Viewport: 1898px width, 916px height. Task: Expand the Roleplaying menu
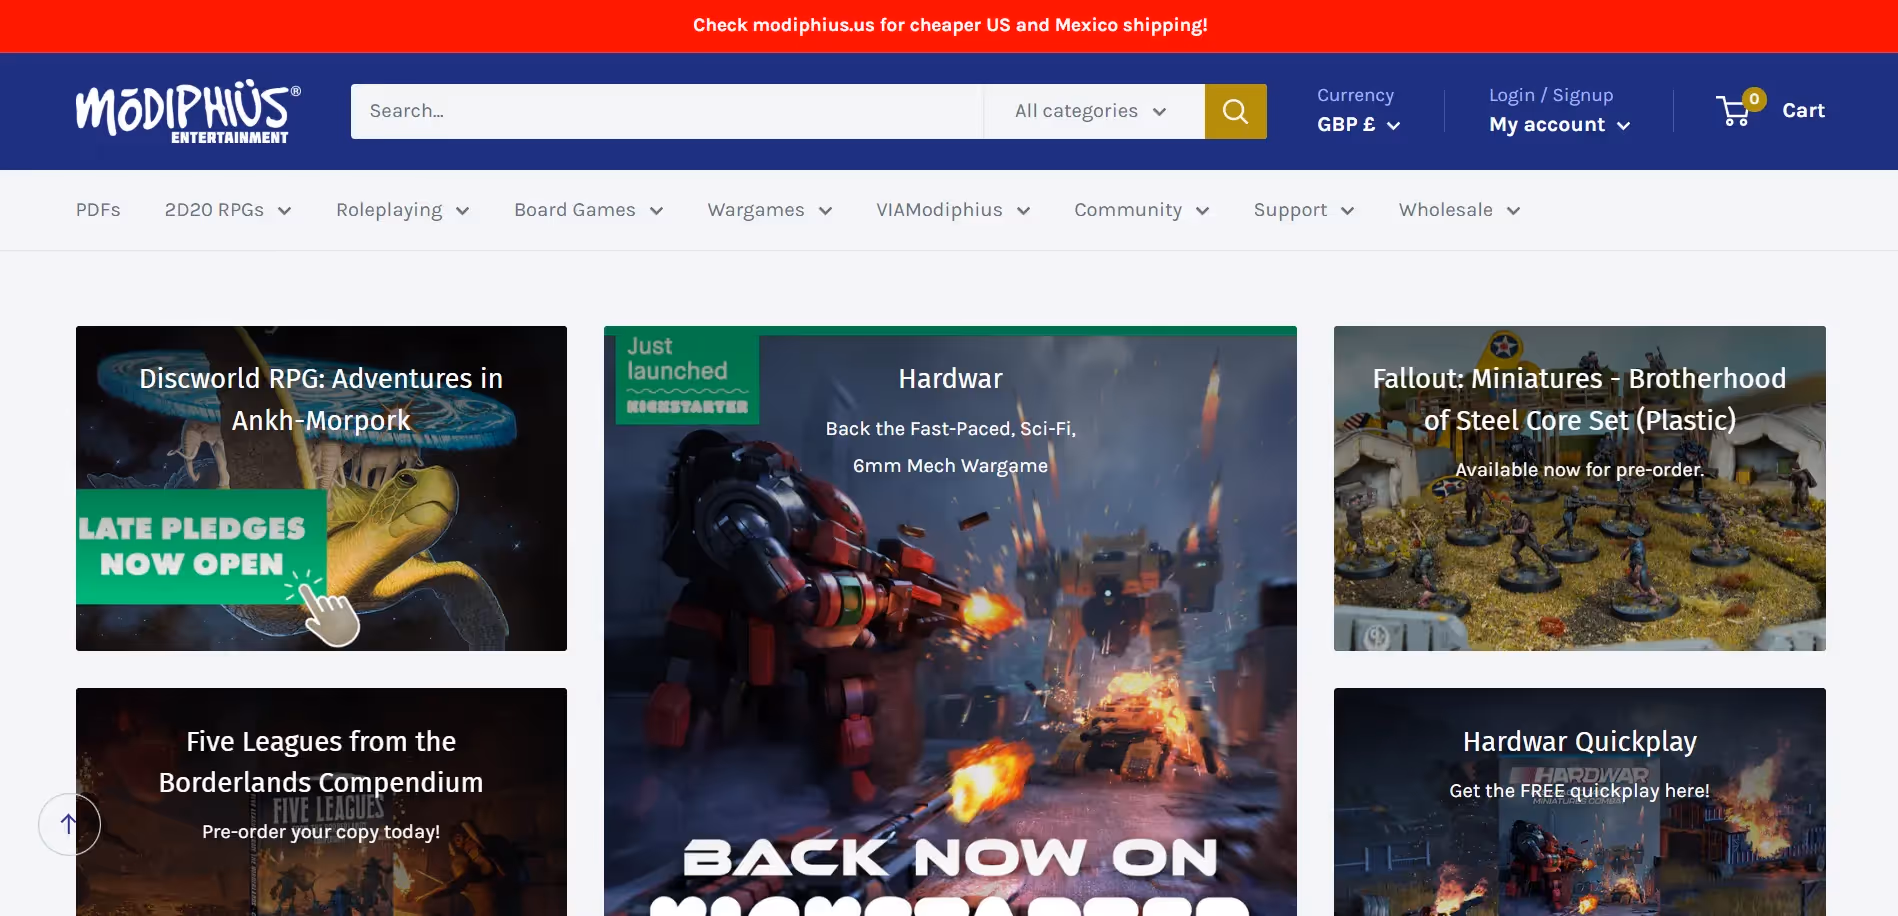(x=403, y=210)
